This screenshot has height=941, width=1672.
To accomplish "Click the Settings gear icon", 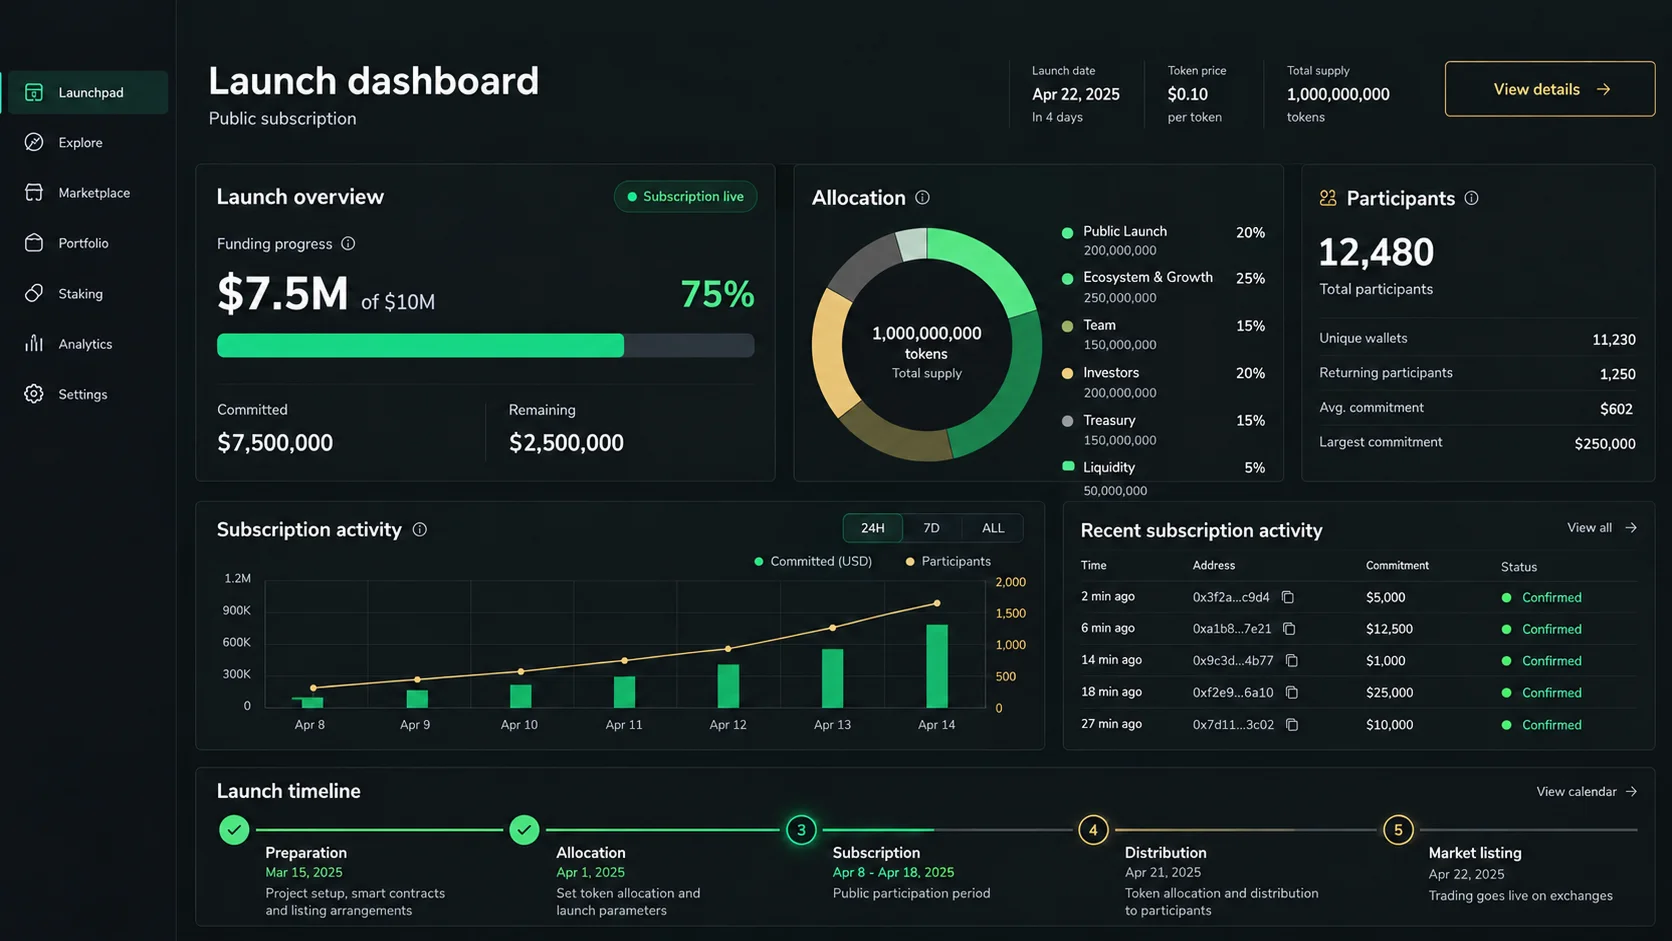I will coord(34,394).
